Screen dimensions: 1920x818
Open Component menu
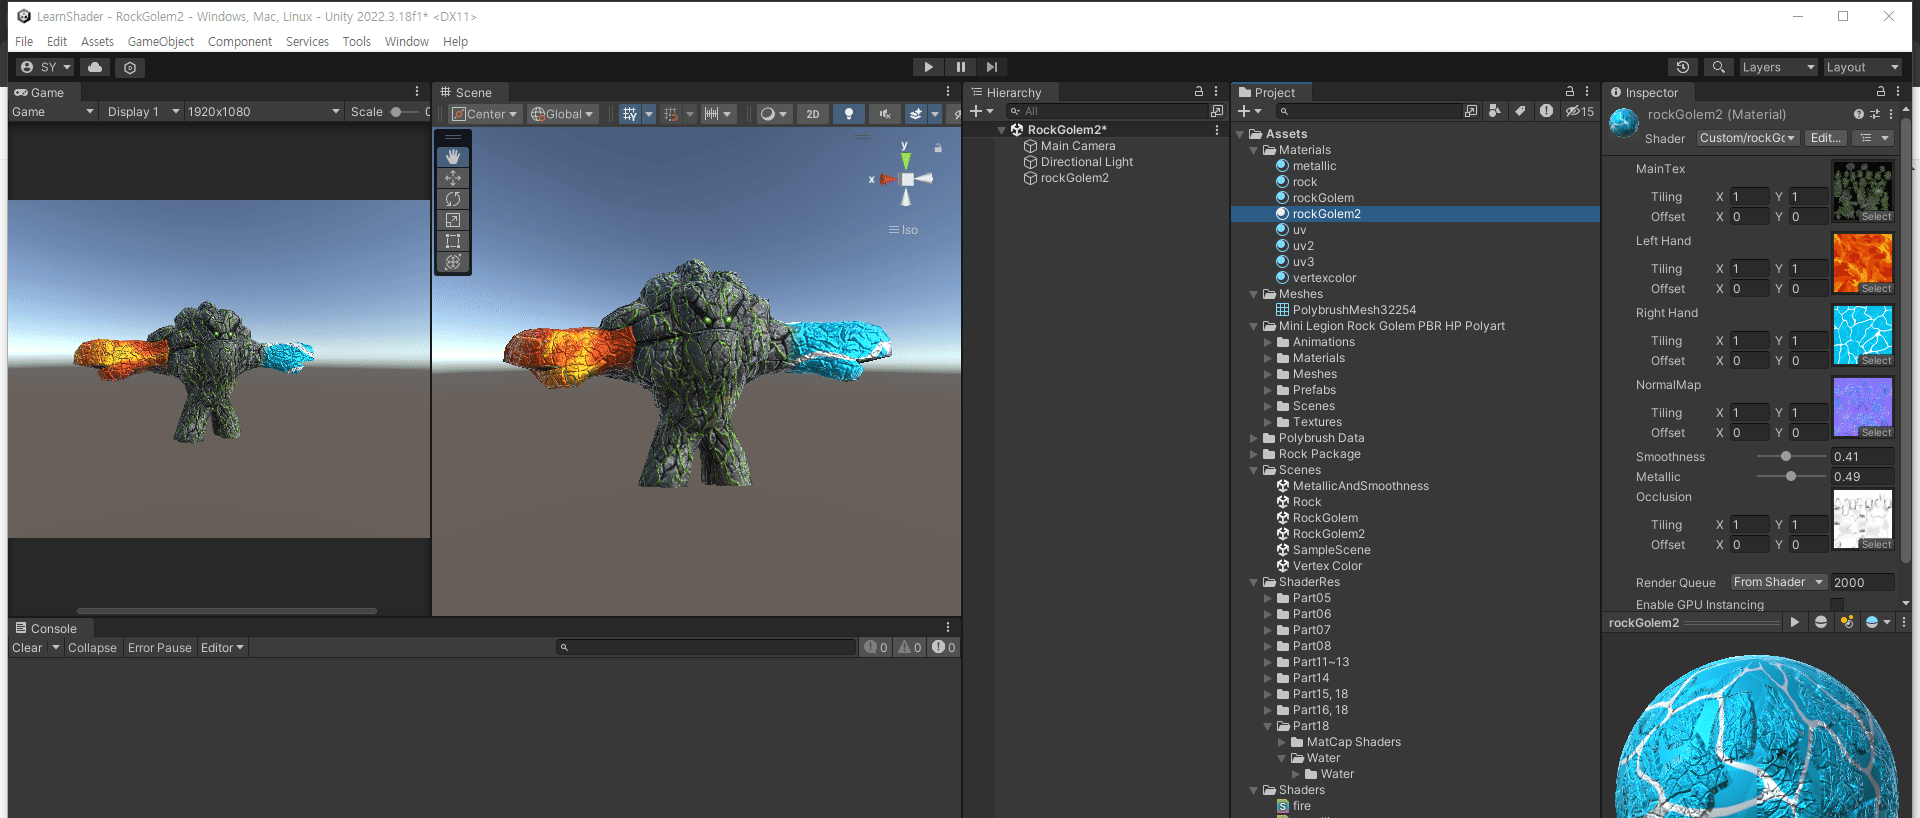coord(240,41)
